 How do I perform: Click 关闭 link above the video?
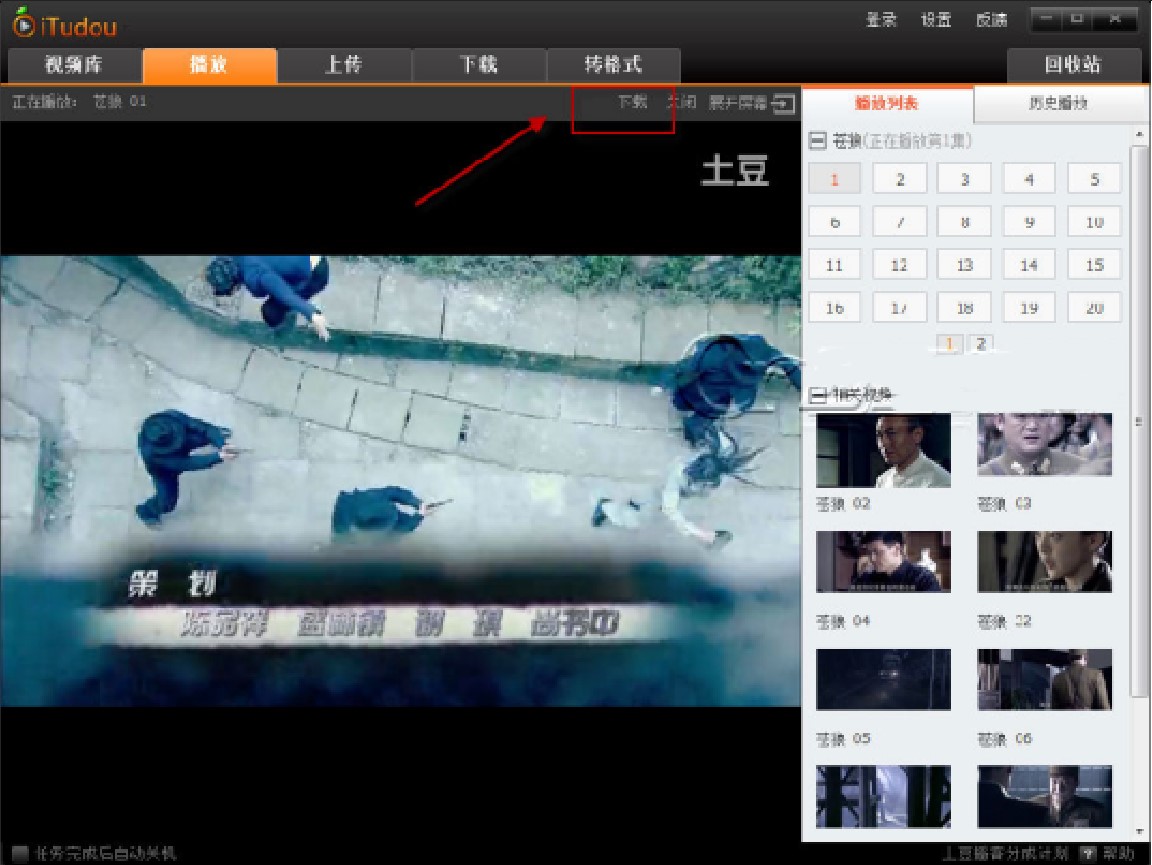coord(683,102)
